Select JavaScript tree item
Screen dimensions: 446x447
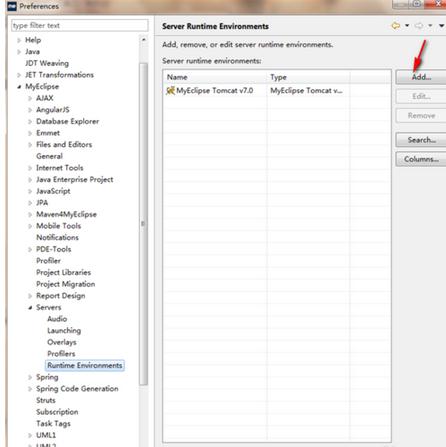coord(53,191)
